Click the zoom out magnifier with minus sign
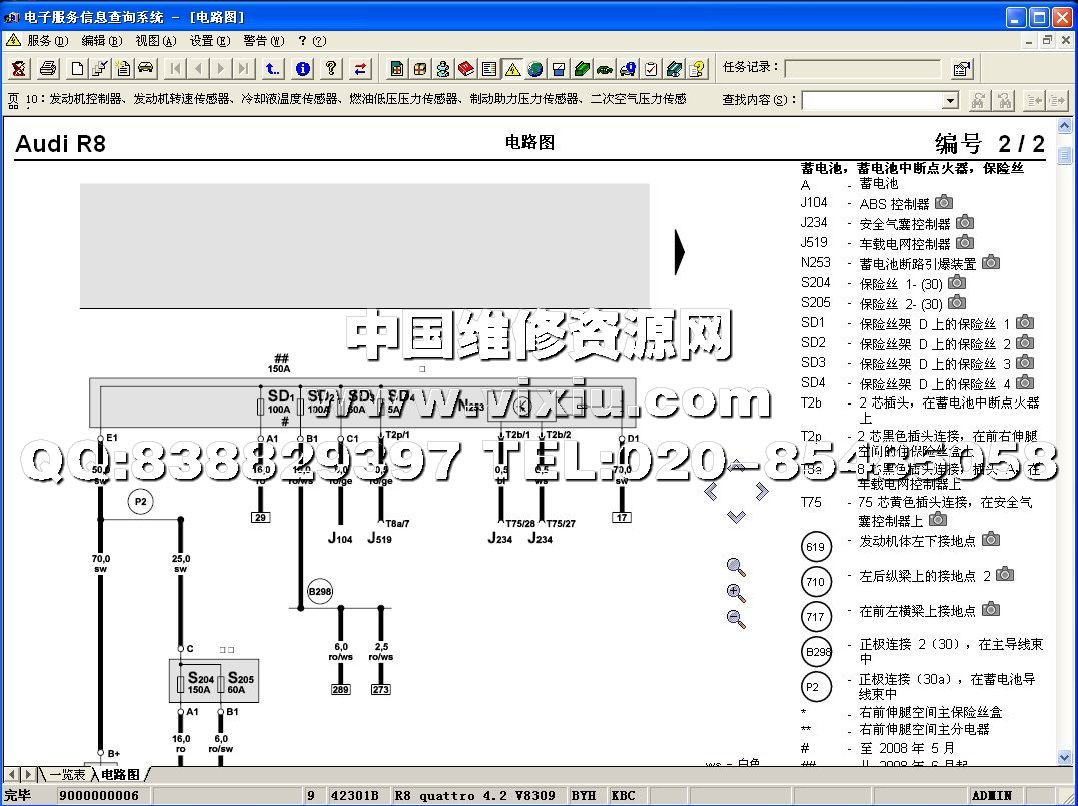 (736, 618)
